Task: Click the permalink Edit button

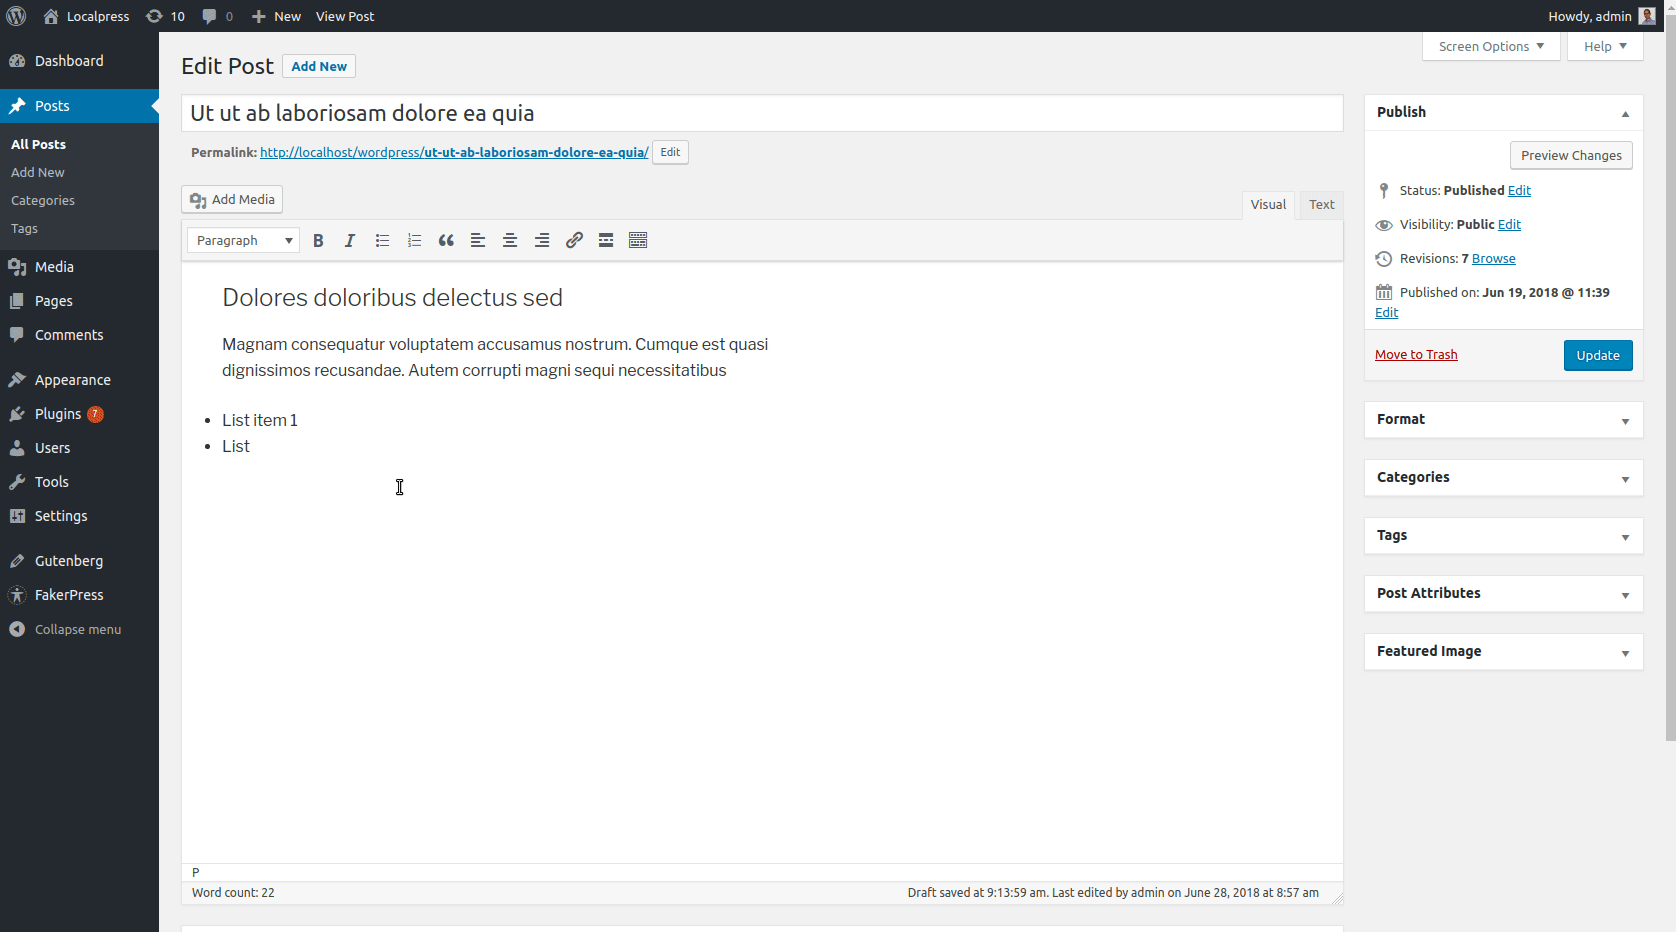Action: click(670, 152)
